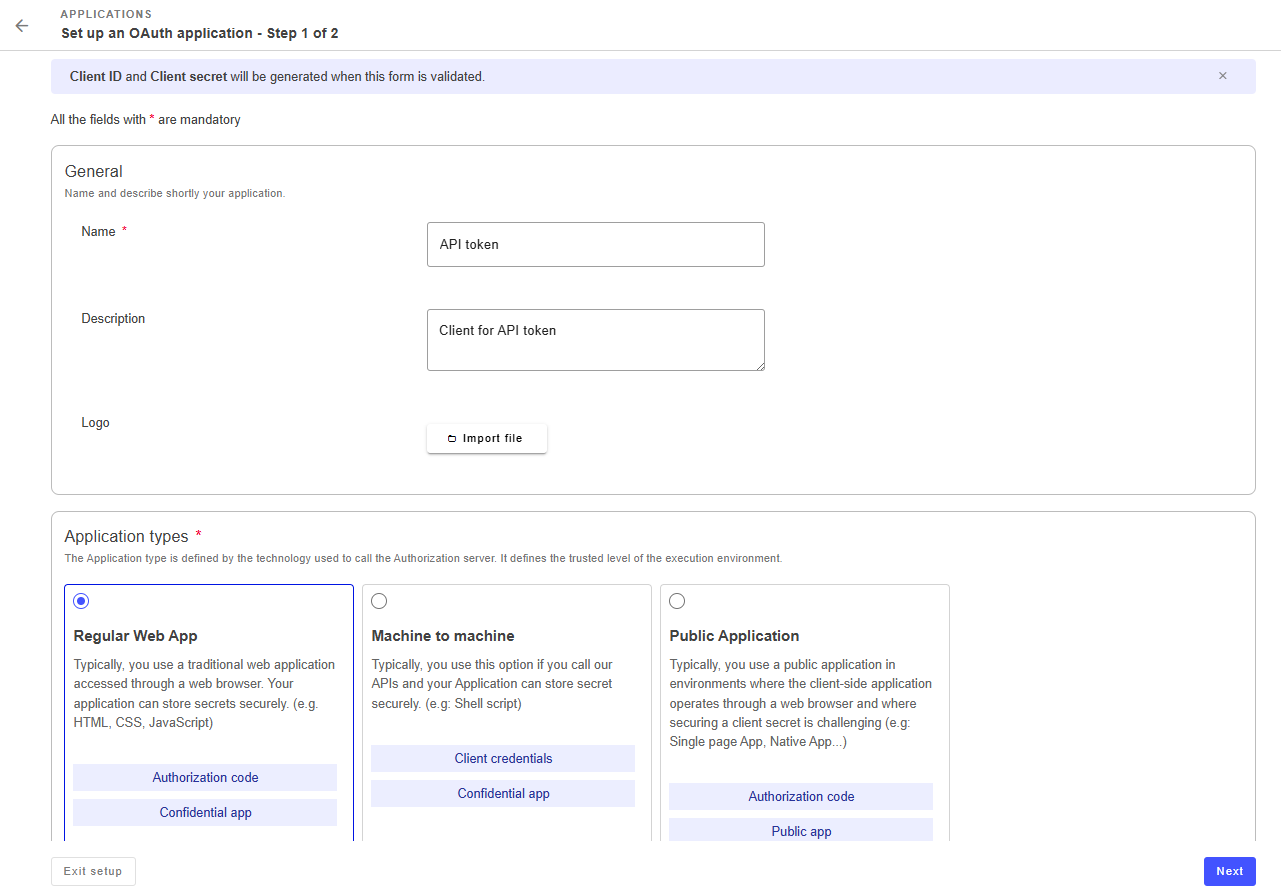Open the Applications breadcrumb label
Viewport: 1281px width, 896px height.
(106, 15)
